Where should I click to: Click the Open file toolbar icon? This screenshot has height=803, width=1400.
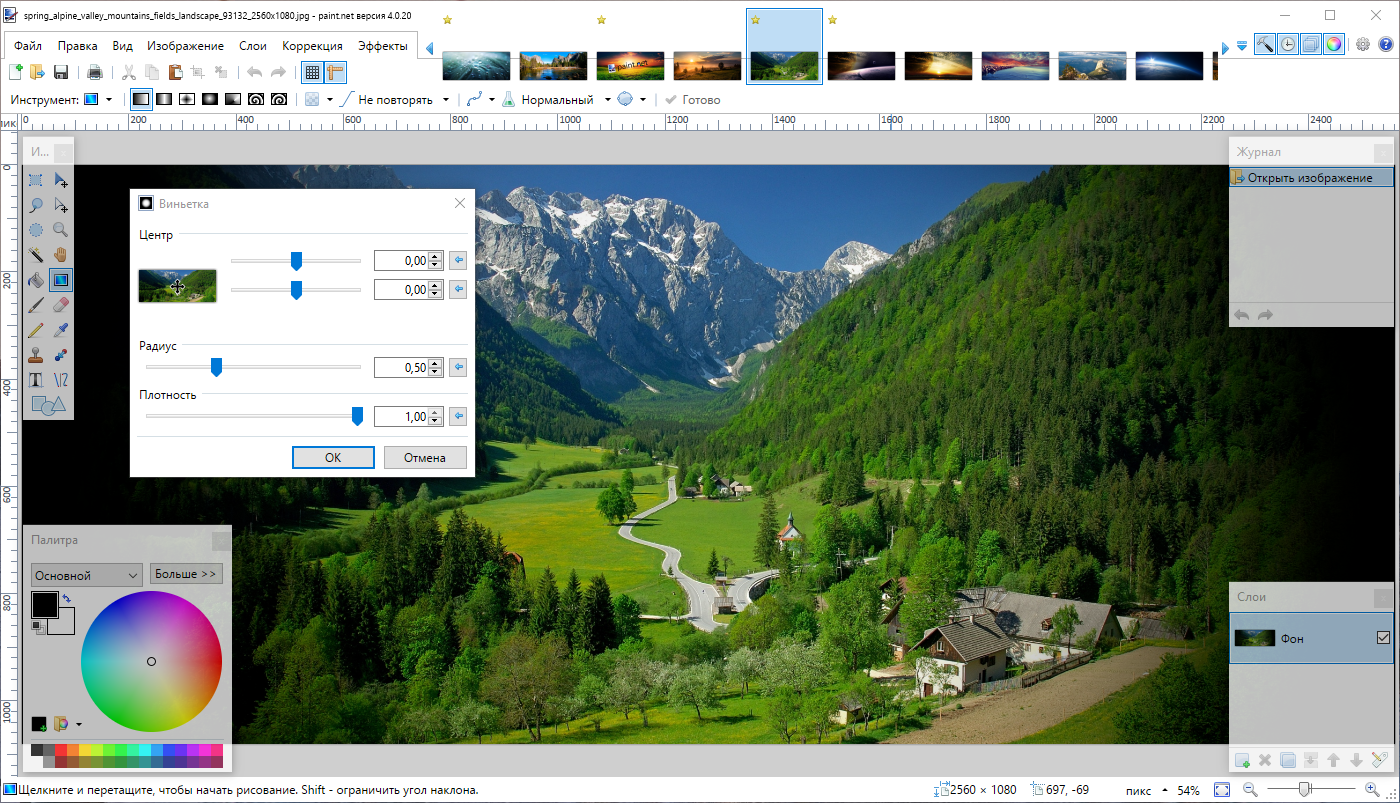38,72
